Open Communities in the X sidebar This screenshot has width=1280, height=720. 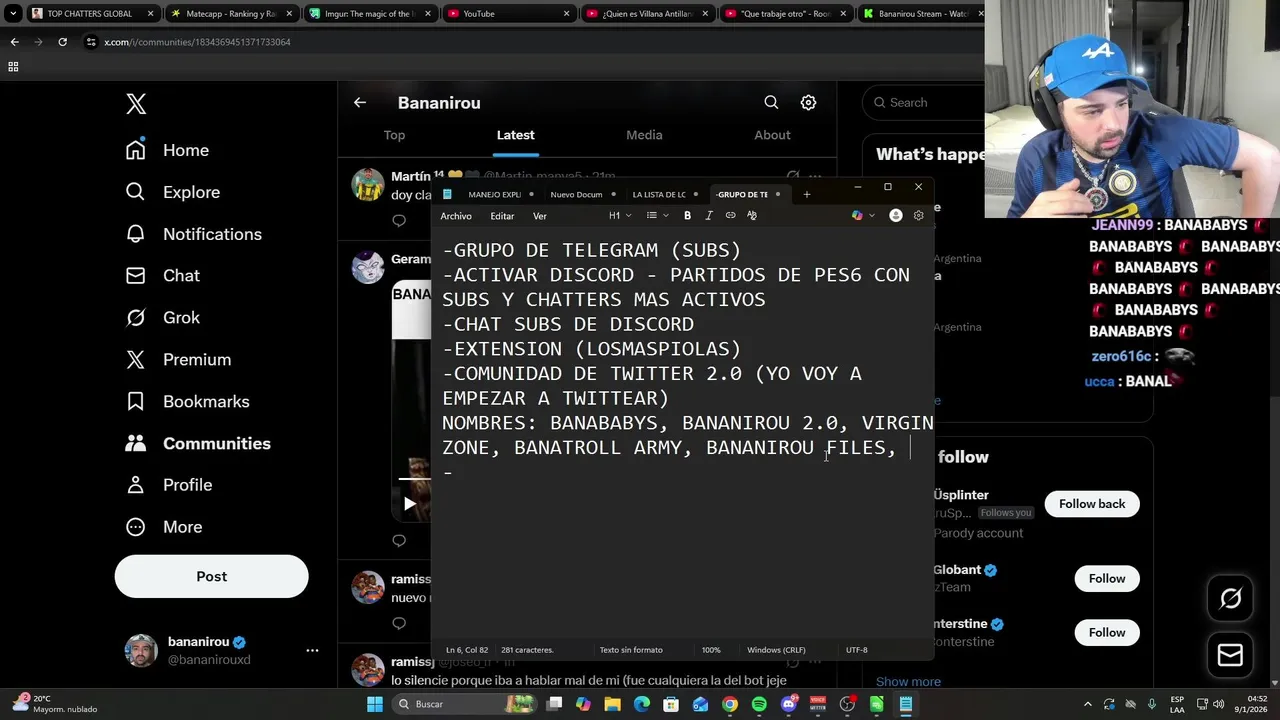tap(197, 443)
